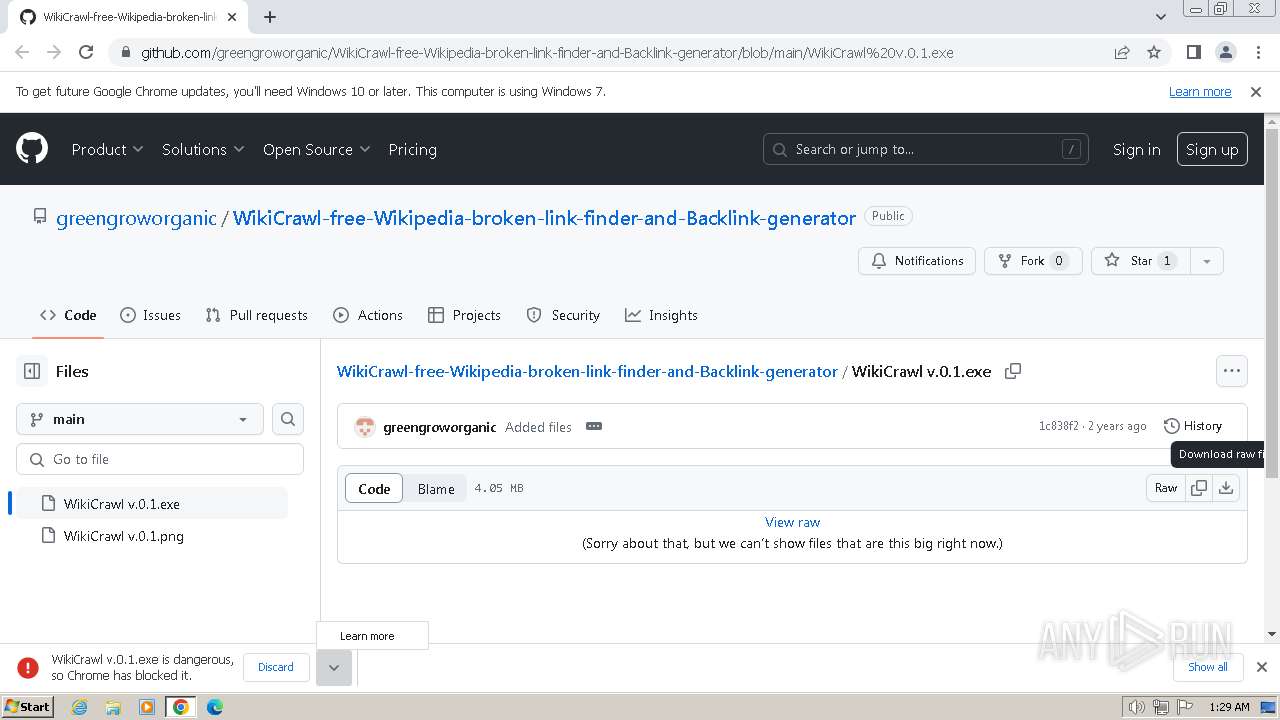The image size is (1280, 720).
Task: Open the Pull requests tab
Action: click(256, 315)
